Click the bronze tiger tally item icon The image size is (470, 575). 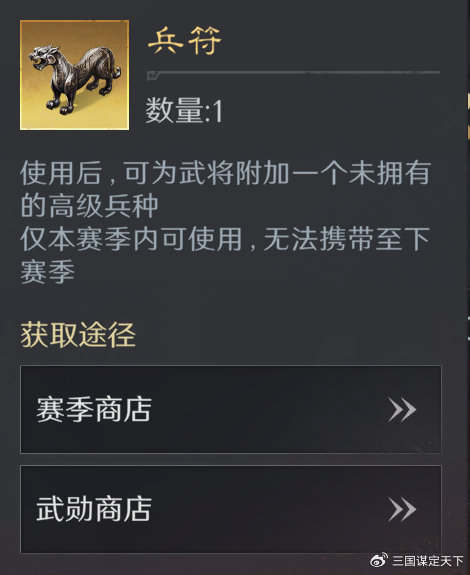74,75
